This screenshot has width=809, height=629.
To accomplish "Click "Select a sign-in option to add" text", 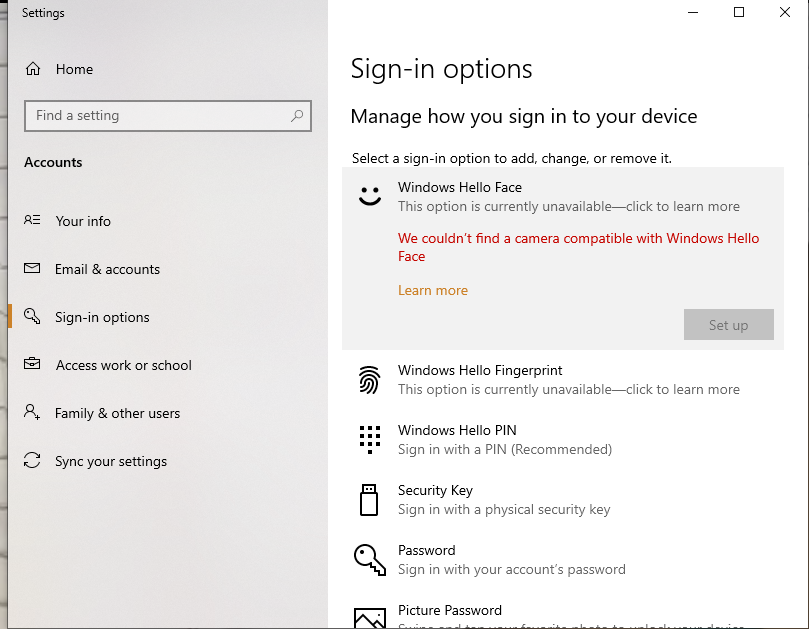I will [512, 158].
